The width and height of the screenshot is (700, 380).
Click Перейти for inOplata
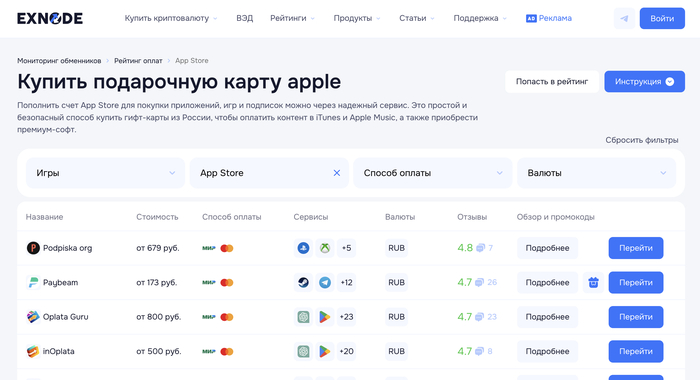pyautogui.click(x=636, y=351)
